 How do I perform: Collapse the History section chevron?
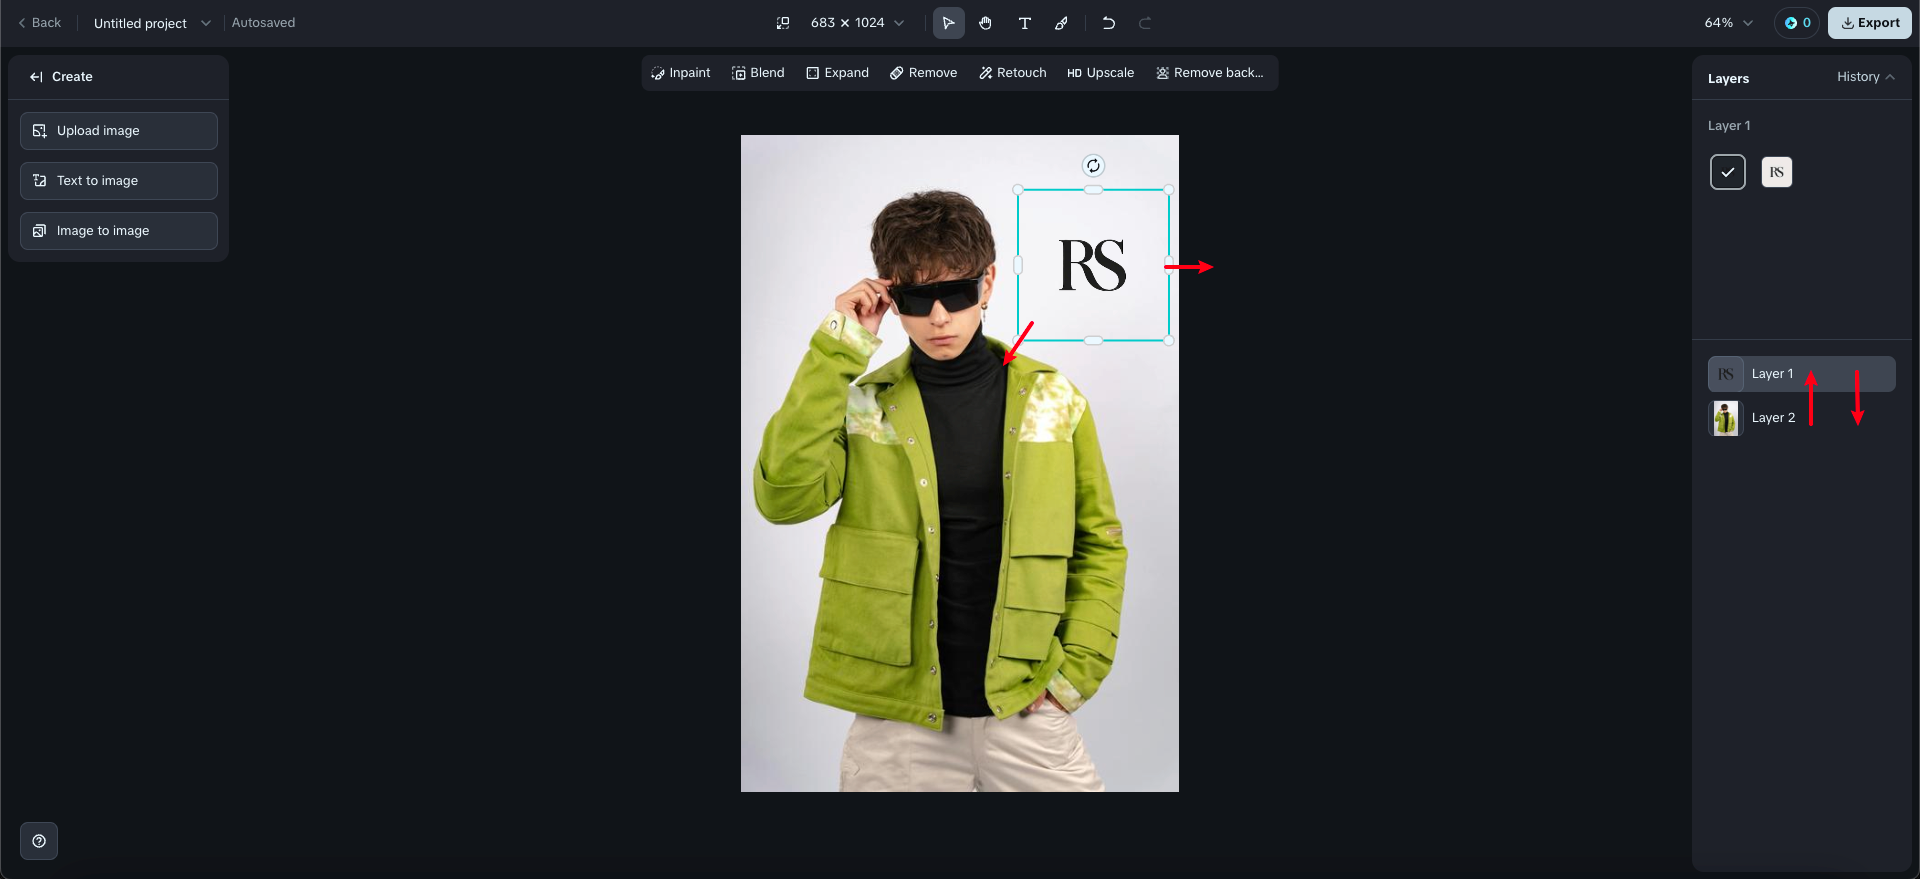1890,77
